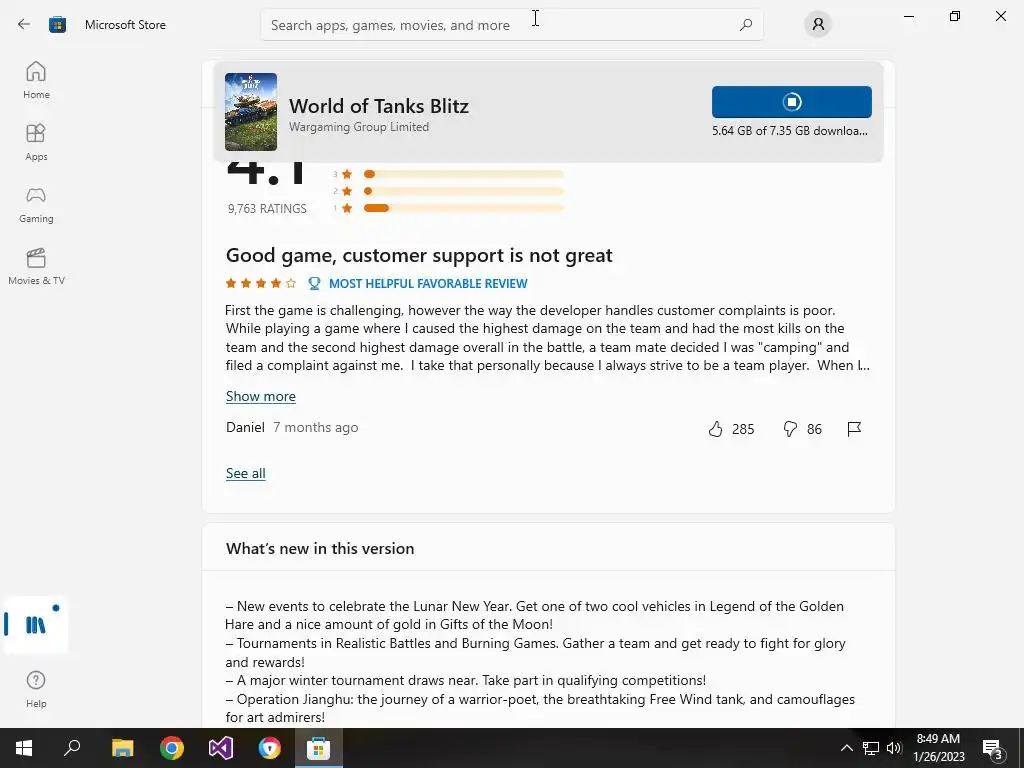Open Windows taskbar search

[x=72, y=748]
